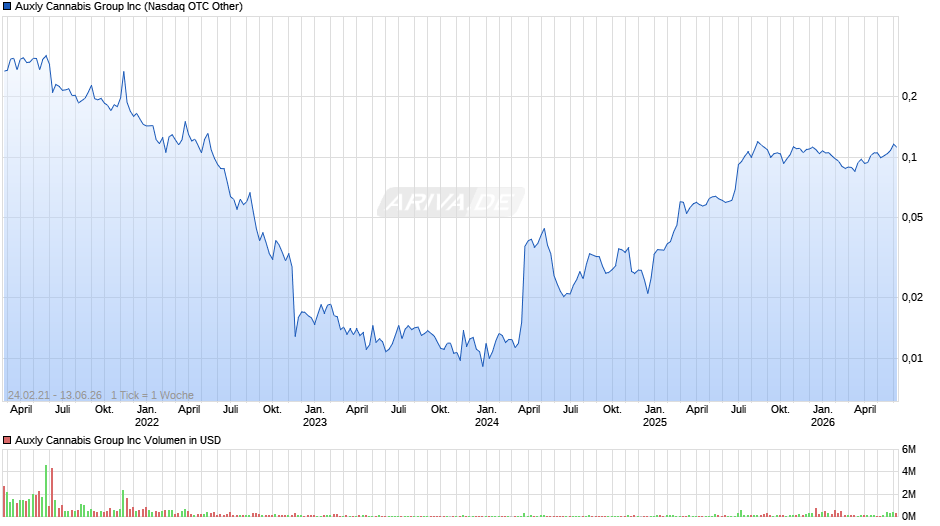
Task: Click the 2024 year label on time axis
Action: click(x=487, y=422)
